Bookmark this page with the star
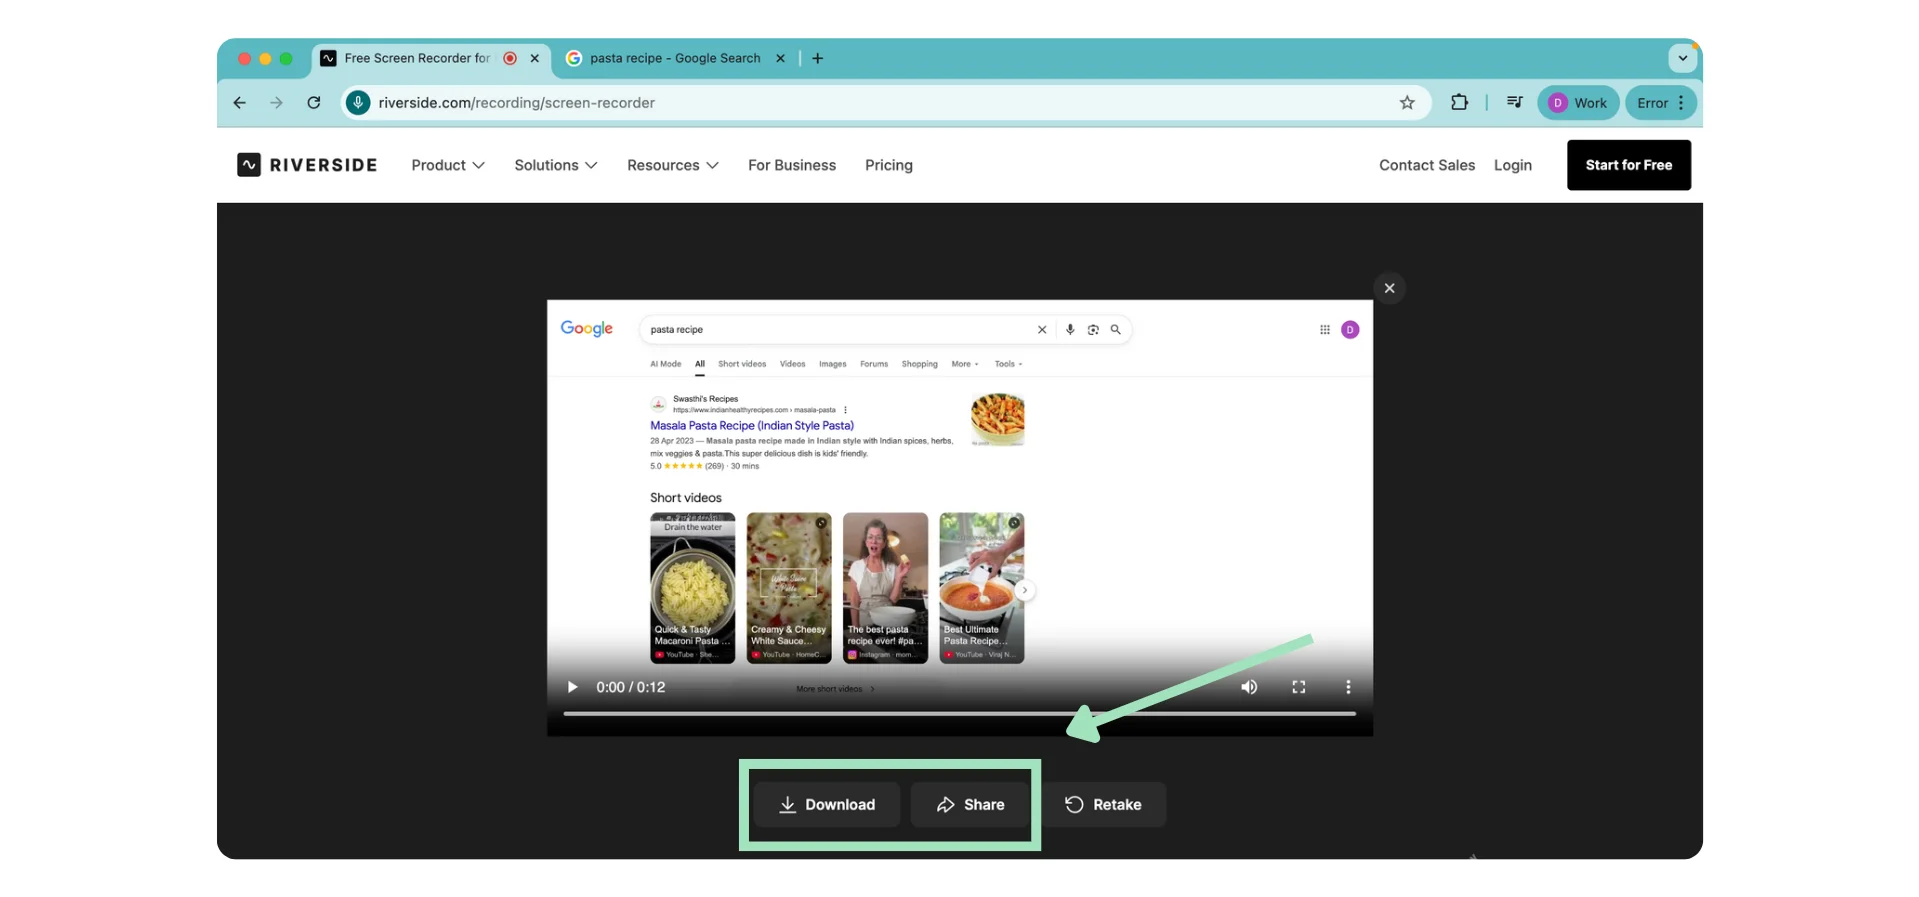The width and height of the screenshot is (1919, 897). [1407, 102]
